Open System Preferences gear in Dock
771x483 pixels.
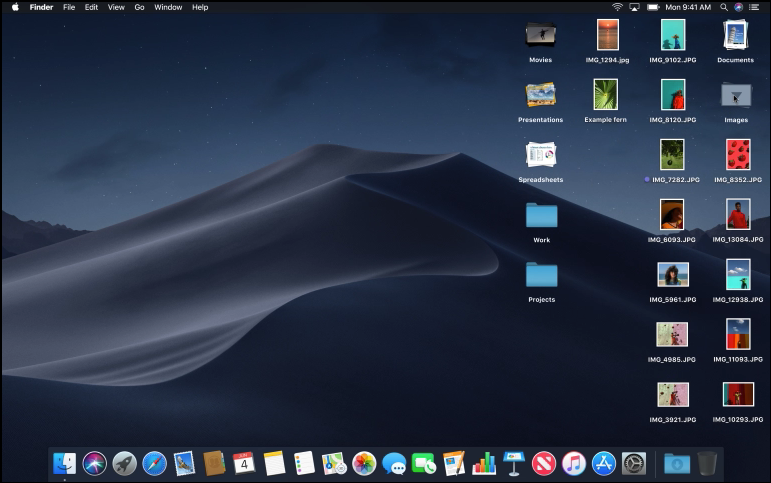click(634, 463)
